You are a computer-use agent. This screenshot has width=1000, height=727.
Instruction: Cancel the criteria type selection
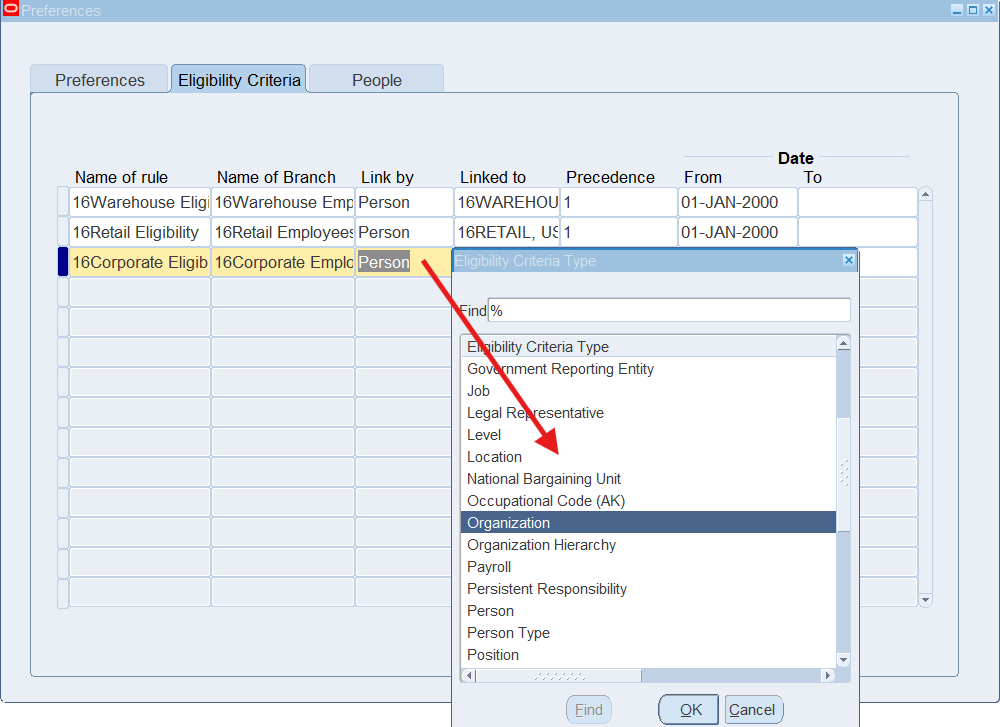(752, 710)
